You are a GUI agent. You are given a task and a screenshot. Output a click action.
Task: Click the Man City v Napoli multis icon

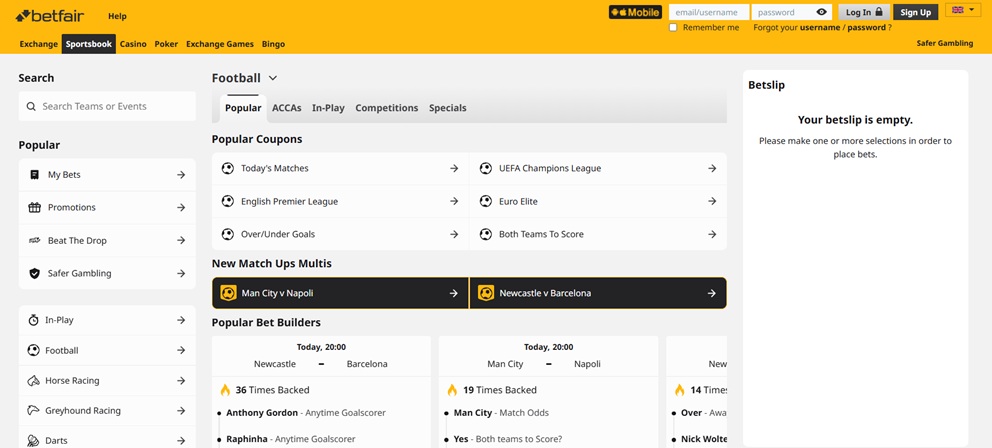[228, 293]
